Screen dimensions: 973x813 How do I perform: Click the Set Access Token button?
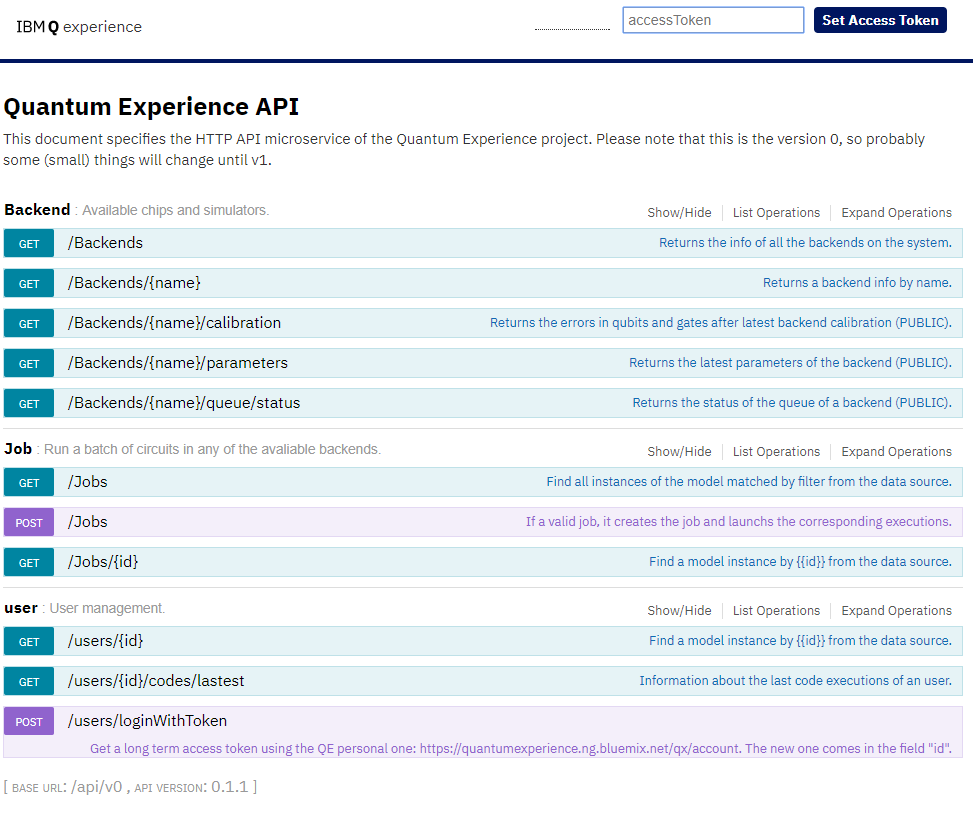[x=880, y=20]
